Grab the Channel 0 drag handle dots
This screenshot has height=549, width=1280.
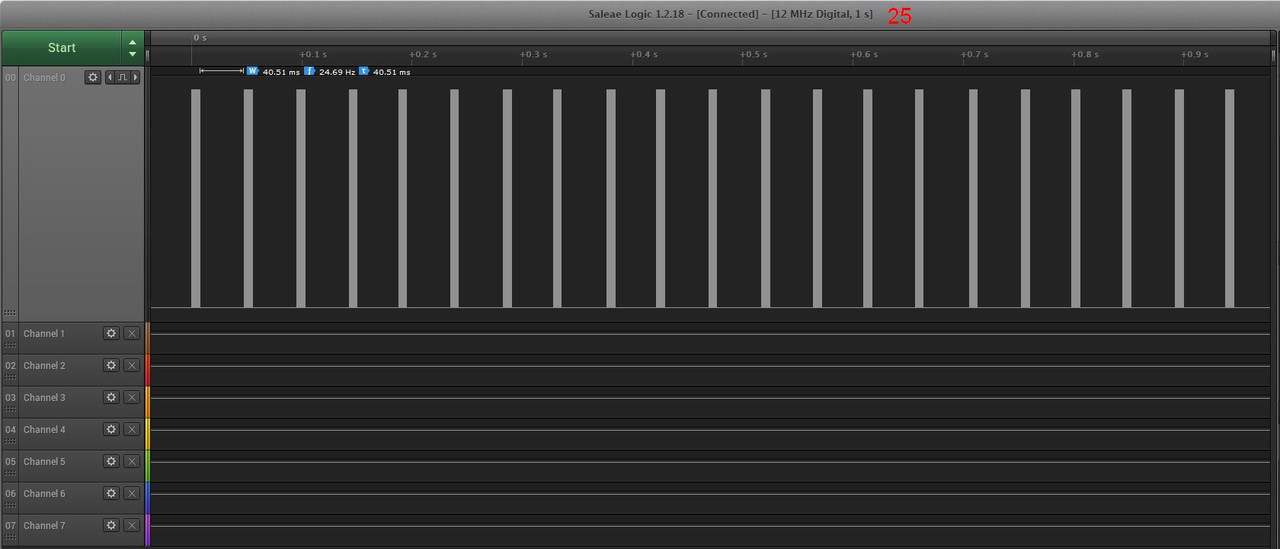(10, 313)
